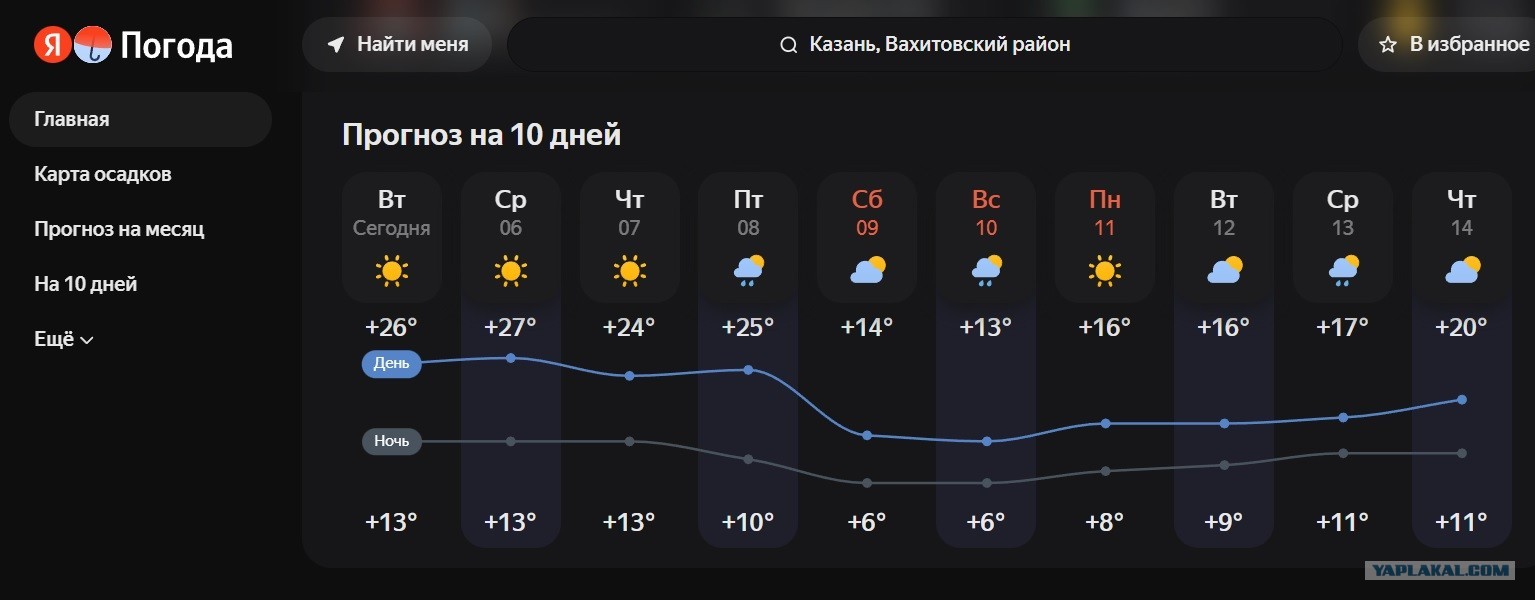Viewport: 1535px width, 600px height.
Task: Click the rain icon for Wednesday 13
Action: point(1342,270)
